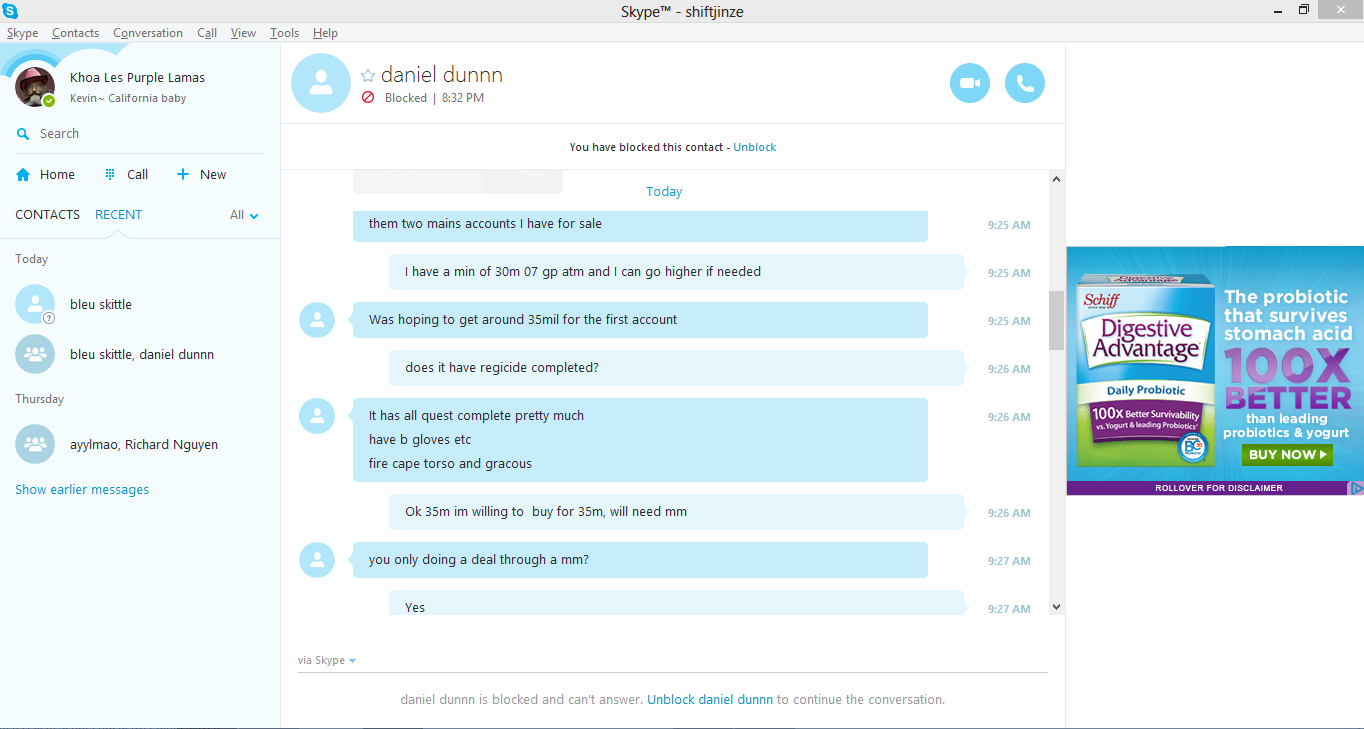Click message 'Ok 35m im willing to buy for 35m'
Screen dimensions: 1364x729
click(x=676, y=512)
